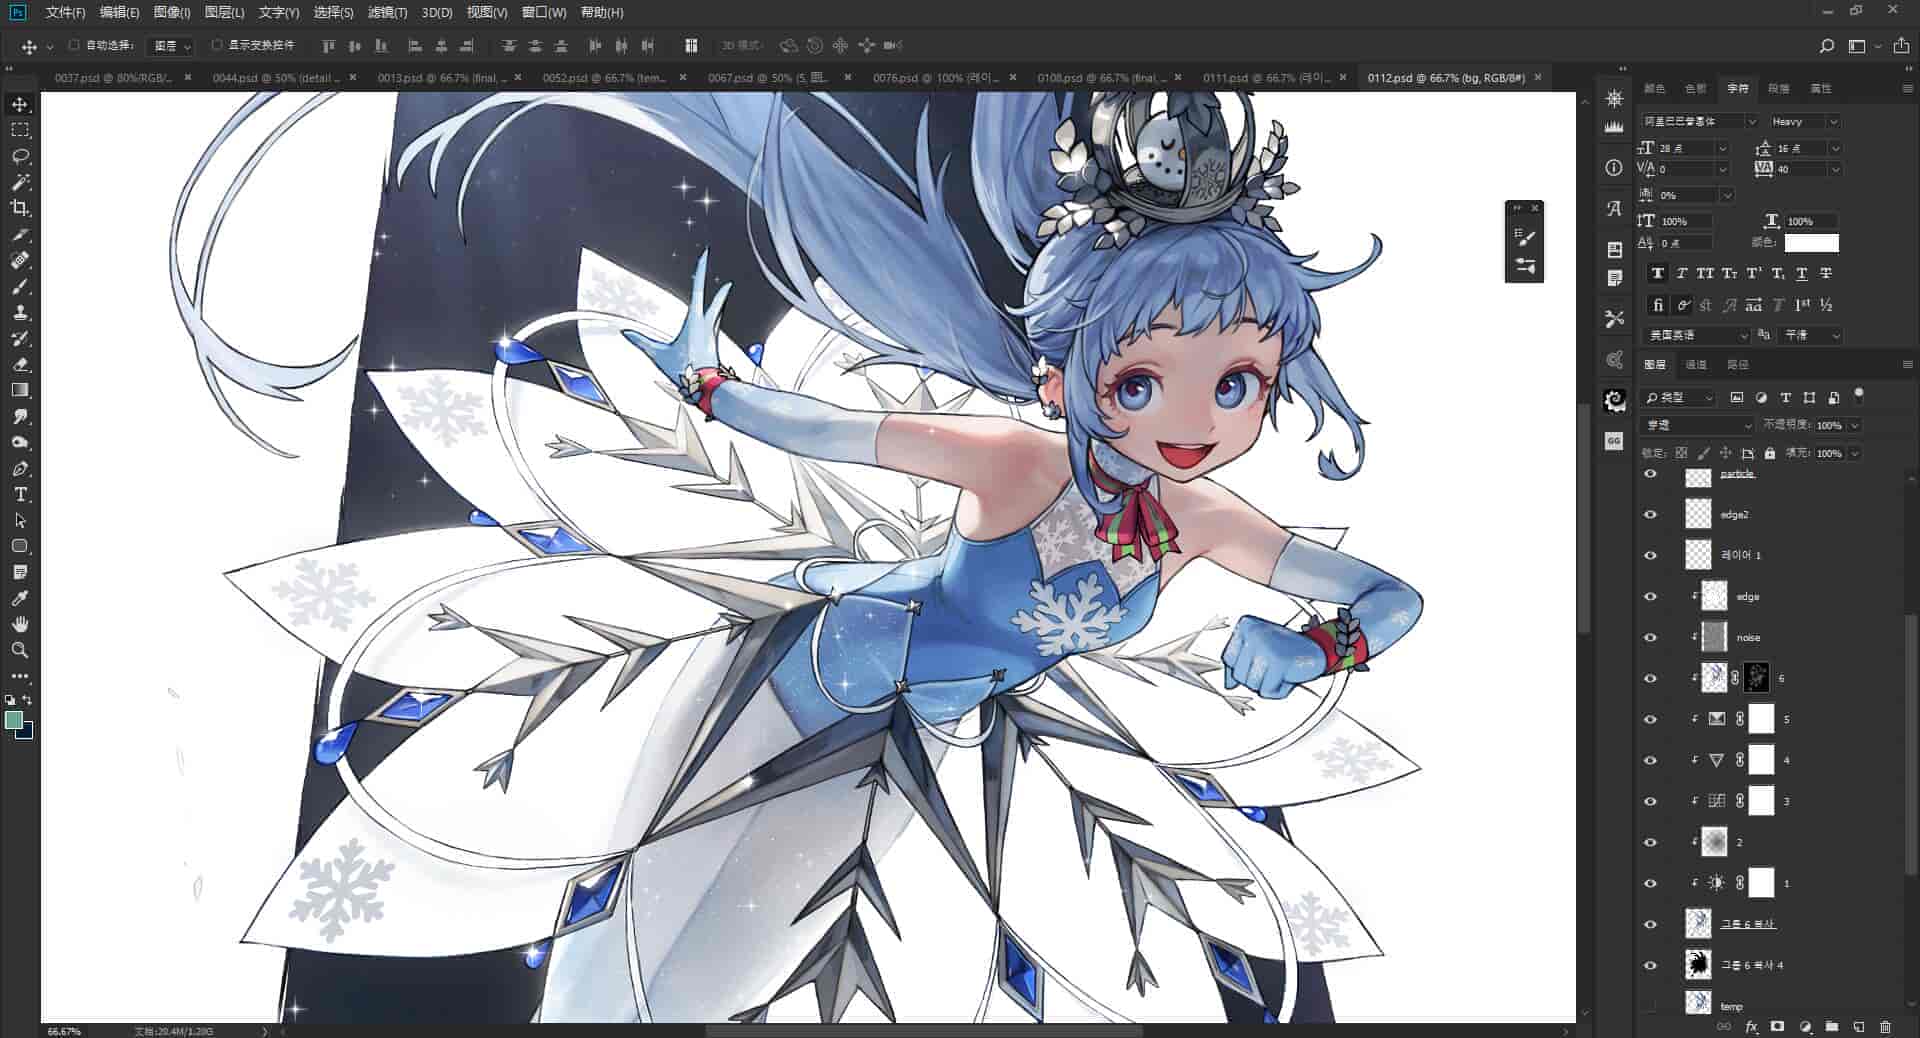Enable the 显示变换控件 checkbox
The height and width of the screenshot is (1038, 1920).
pos(217,45)
